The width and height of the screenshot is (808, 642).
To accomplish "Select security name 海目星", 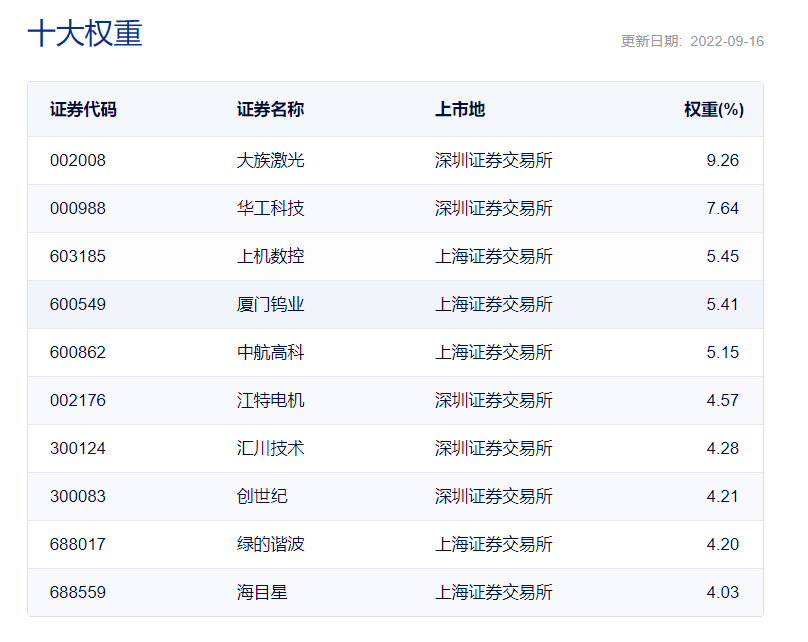I will 262,592.
